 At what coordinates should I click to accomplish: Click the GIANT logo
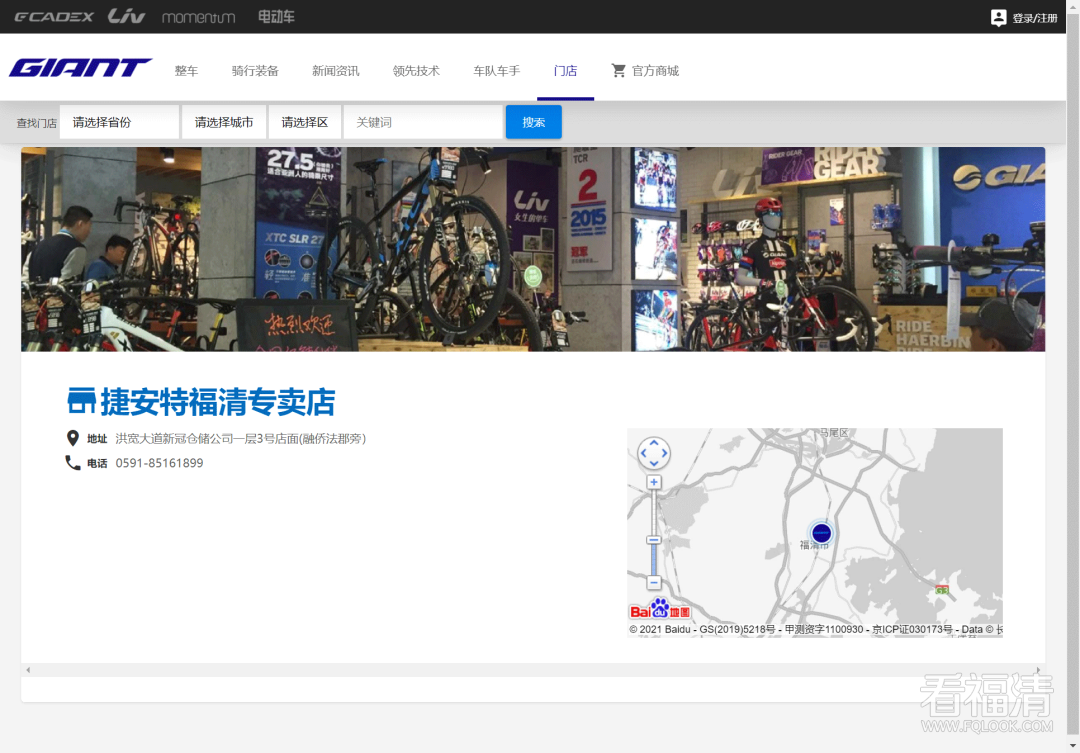(80, 68)
